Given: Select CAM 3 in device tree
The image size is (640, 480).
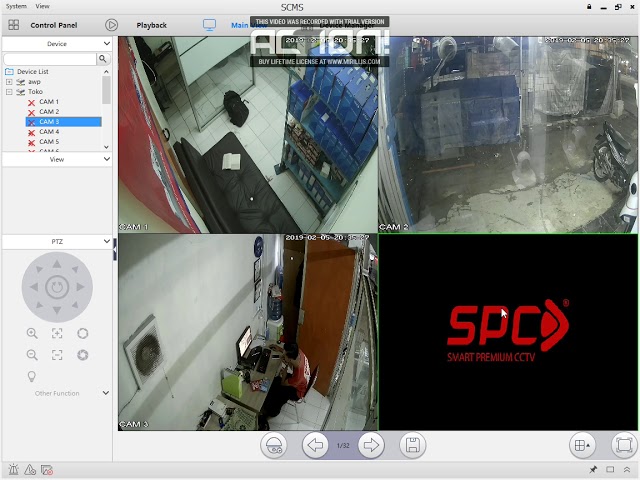Looking at the screenshot, I should coord(63,122).
